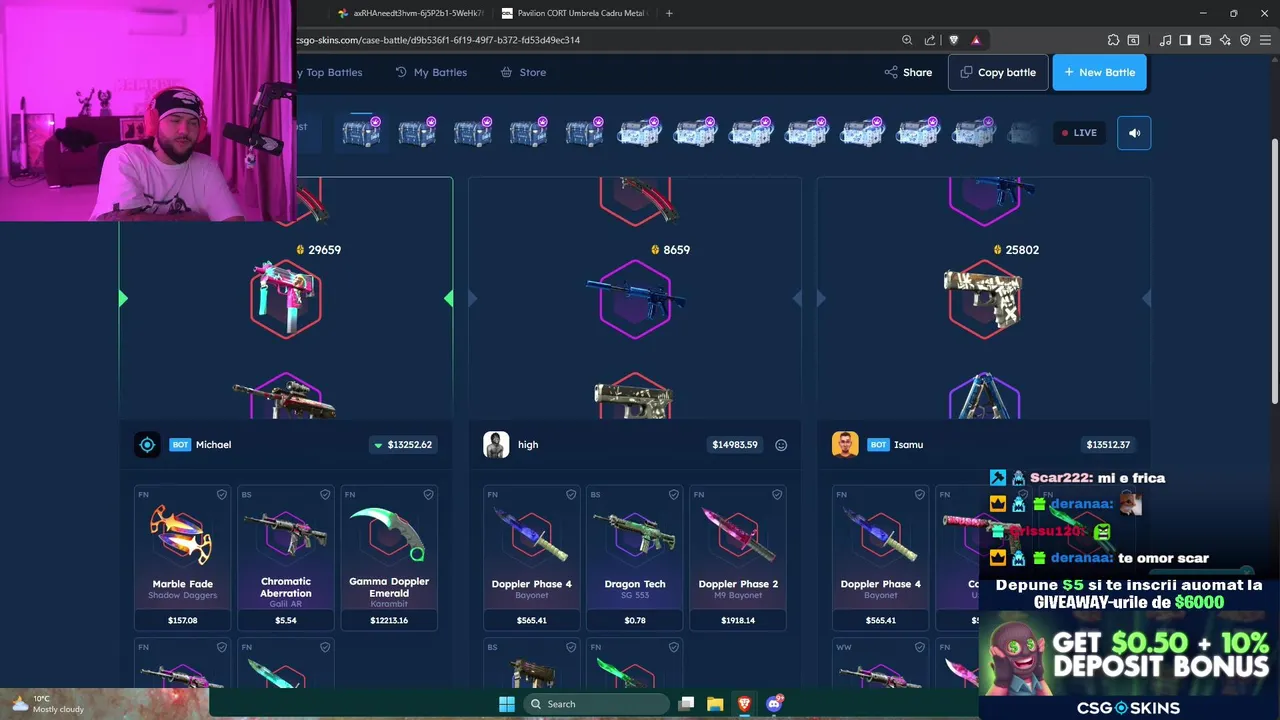
Task: Click the deposit bonus banner ad
Action: pos(1129,647)
